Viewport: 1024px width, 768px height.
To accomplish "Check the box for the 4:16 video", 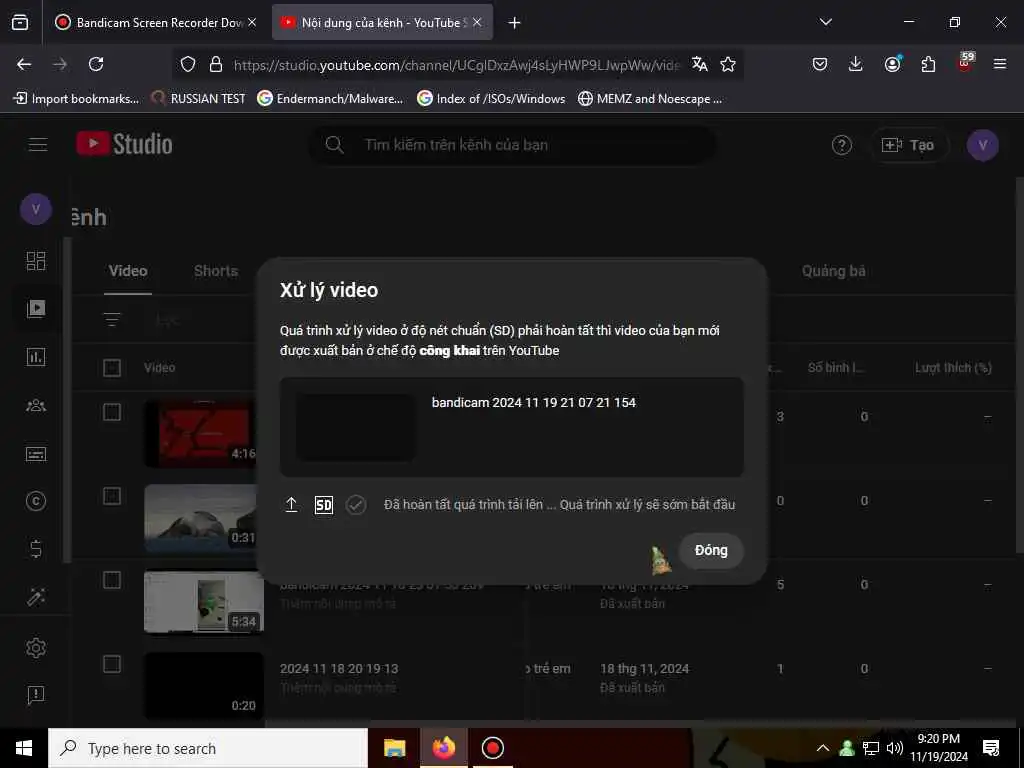I will (x=112, y=412).
